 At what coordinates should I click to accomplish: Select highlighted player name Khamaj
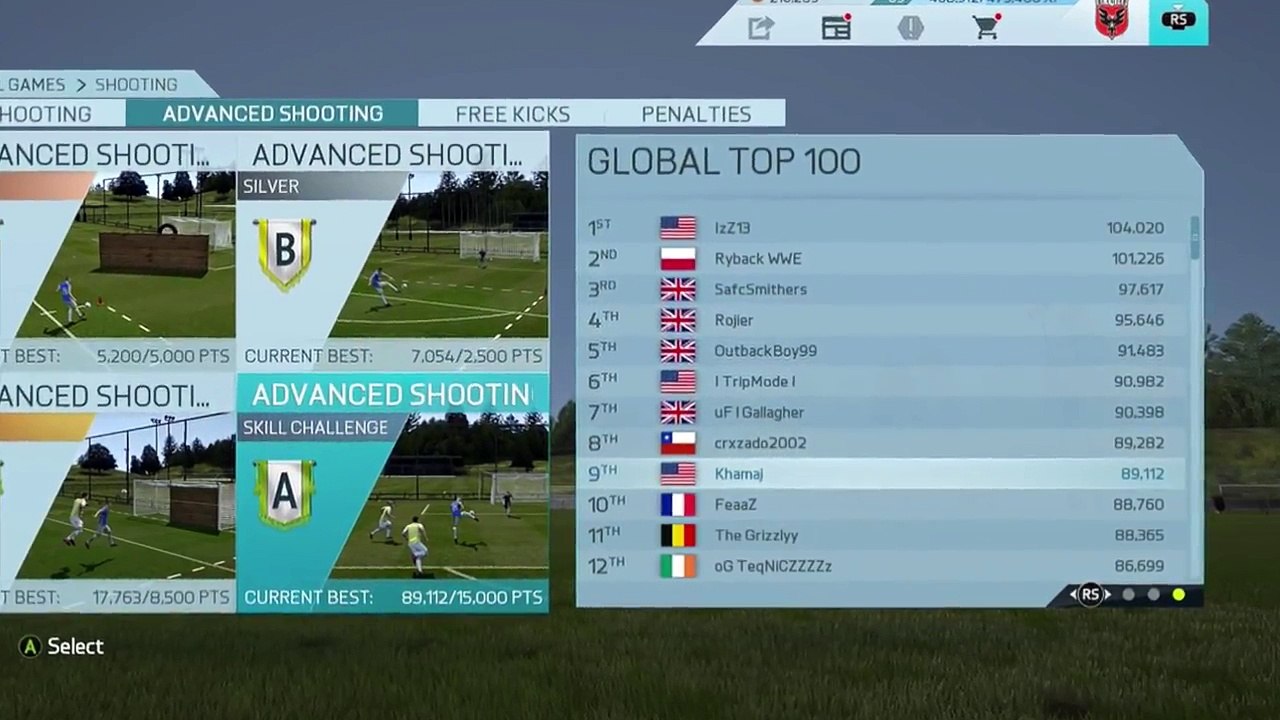[739, 474]
